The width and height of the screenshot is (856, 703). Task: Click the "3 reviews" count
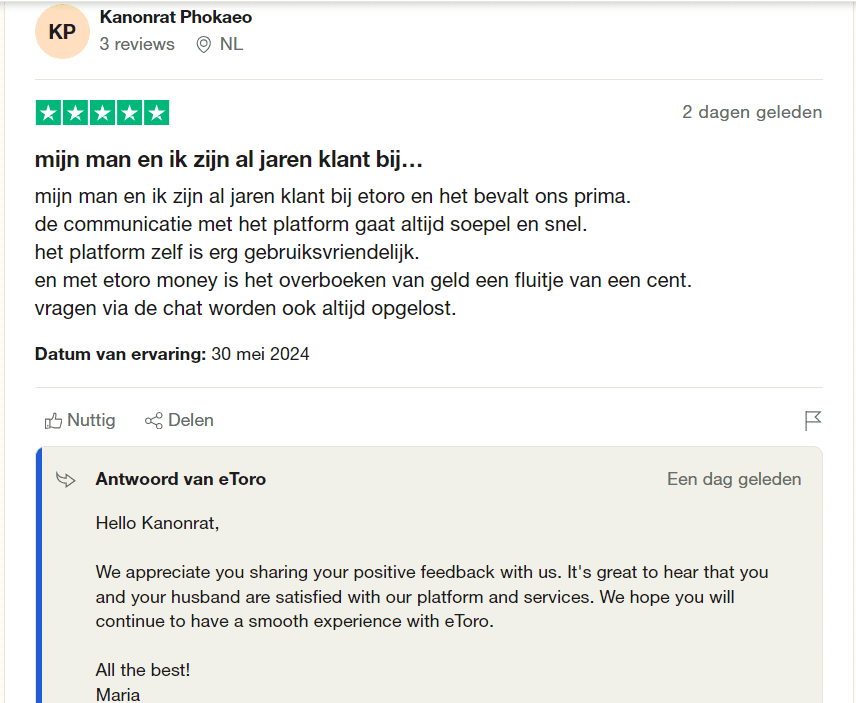(137, 44)
